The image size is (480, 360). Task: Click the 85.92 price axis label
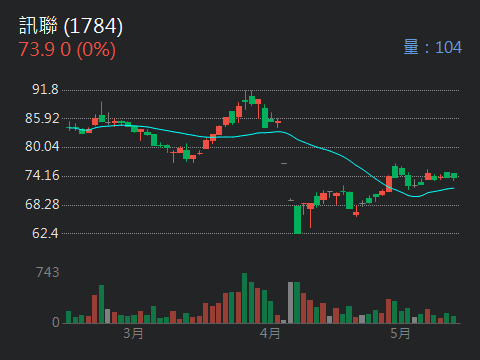tap(42, 118)
